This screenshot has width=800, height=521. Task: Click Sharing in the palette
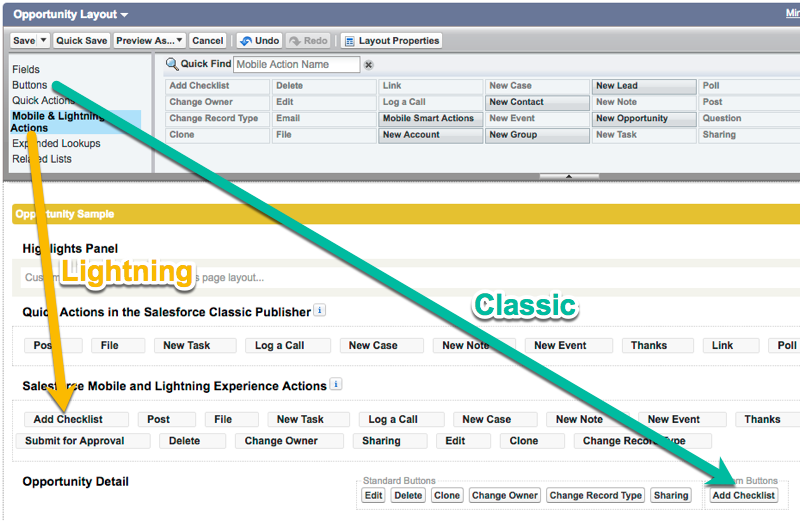tap(749, 135)
